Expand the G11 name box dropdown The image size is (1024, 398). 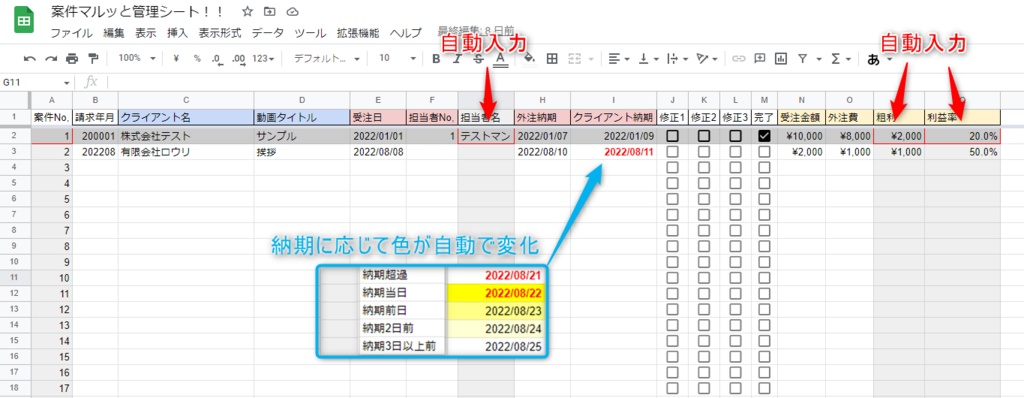tap(67, 83)
